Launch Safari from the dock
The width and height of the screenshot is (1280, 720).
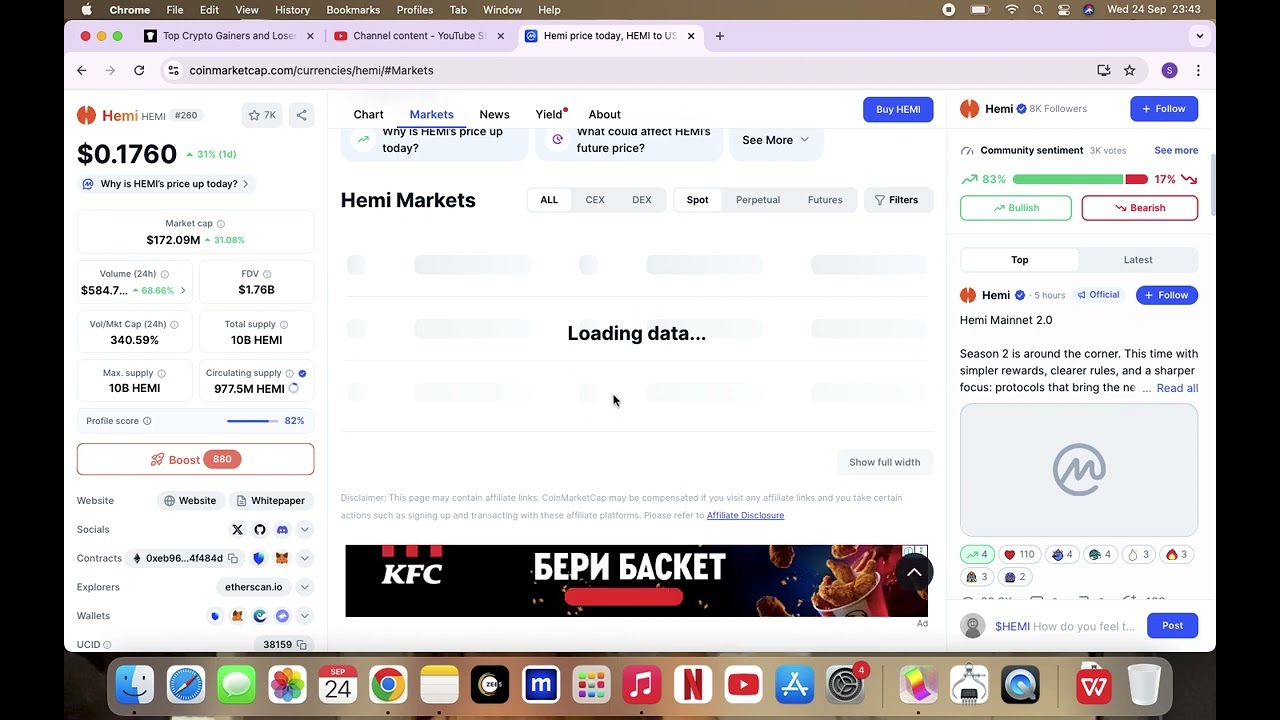pyautogui.click(x=185, y=686)
